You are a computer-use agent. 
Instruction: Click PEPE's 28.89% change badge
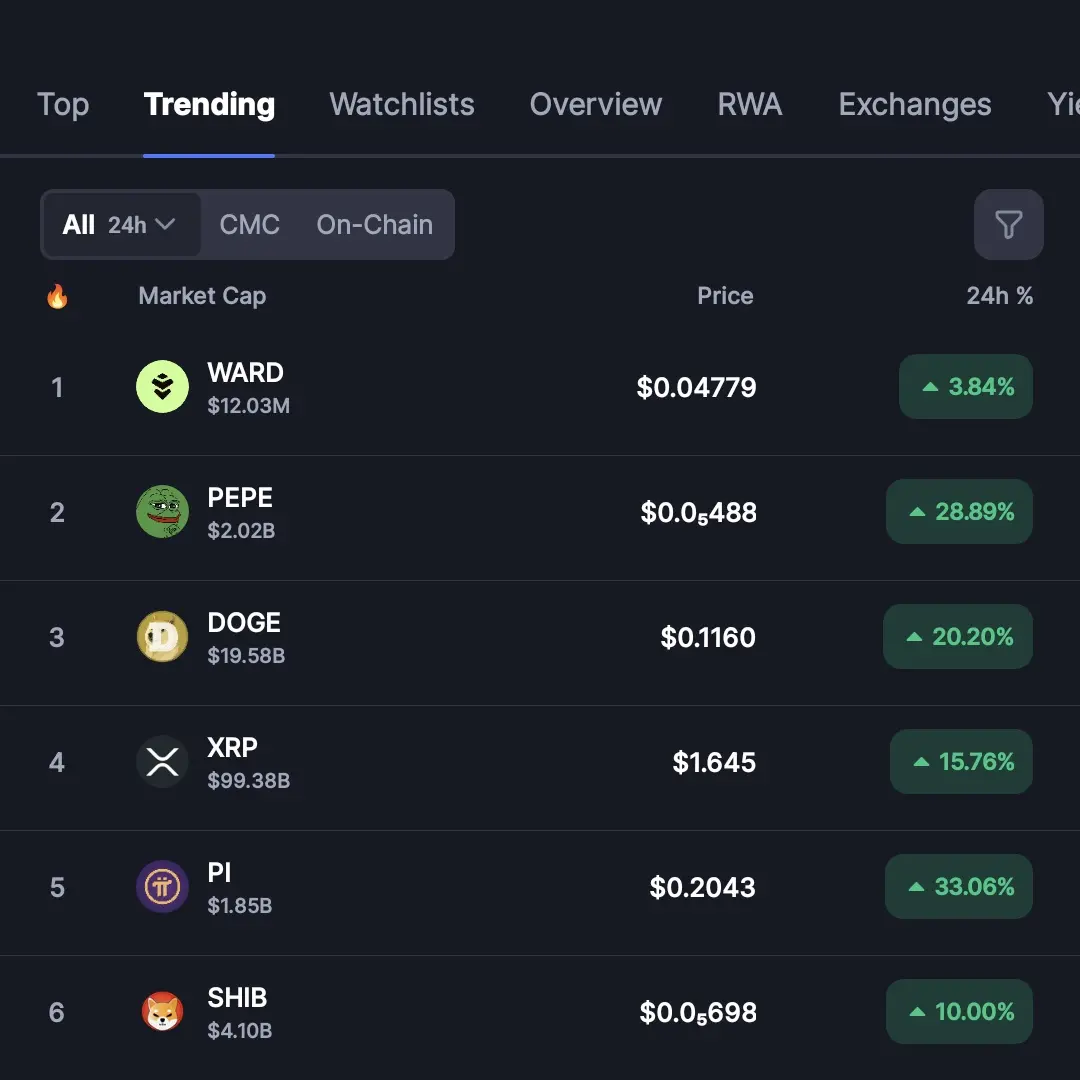959,512
